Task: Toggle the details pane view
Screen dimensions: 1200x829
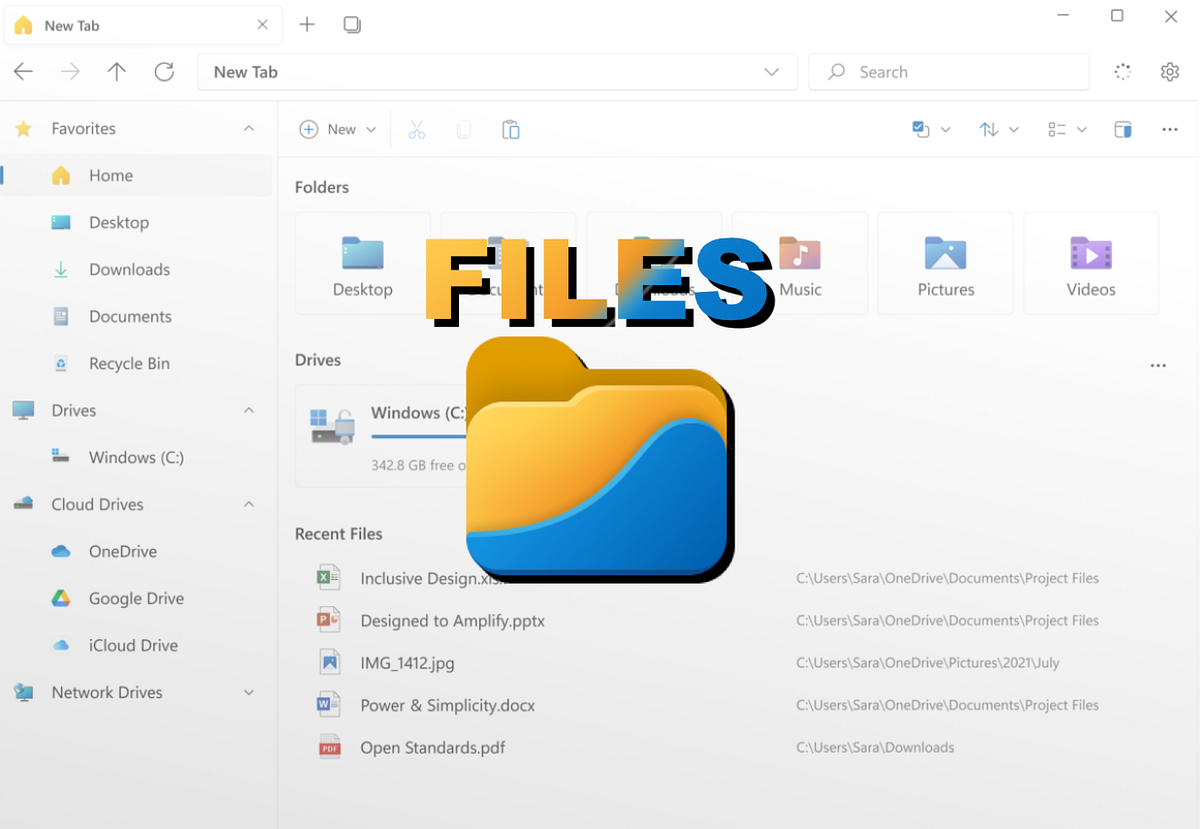Action: [x=1123, y=129]
